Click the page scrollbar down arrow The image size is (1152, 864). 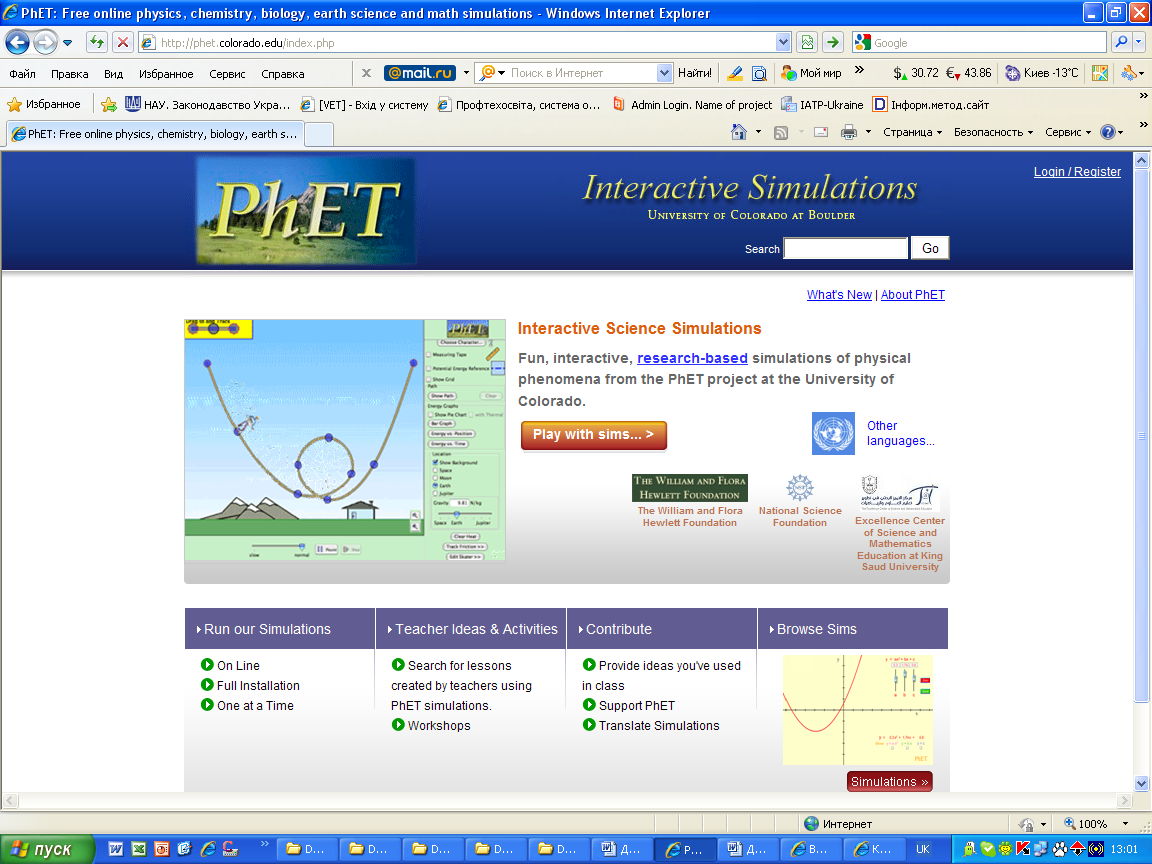[x=1141, y=782]
